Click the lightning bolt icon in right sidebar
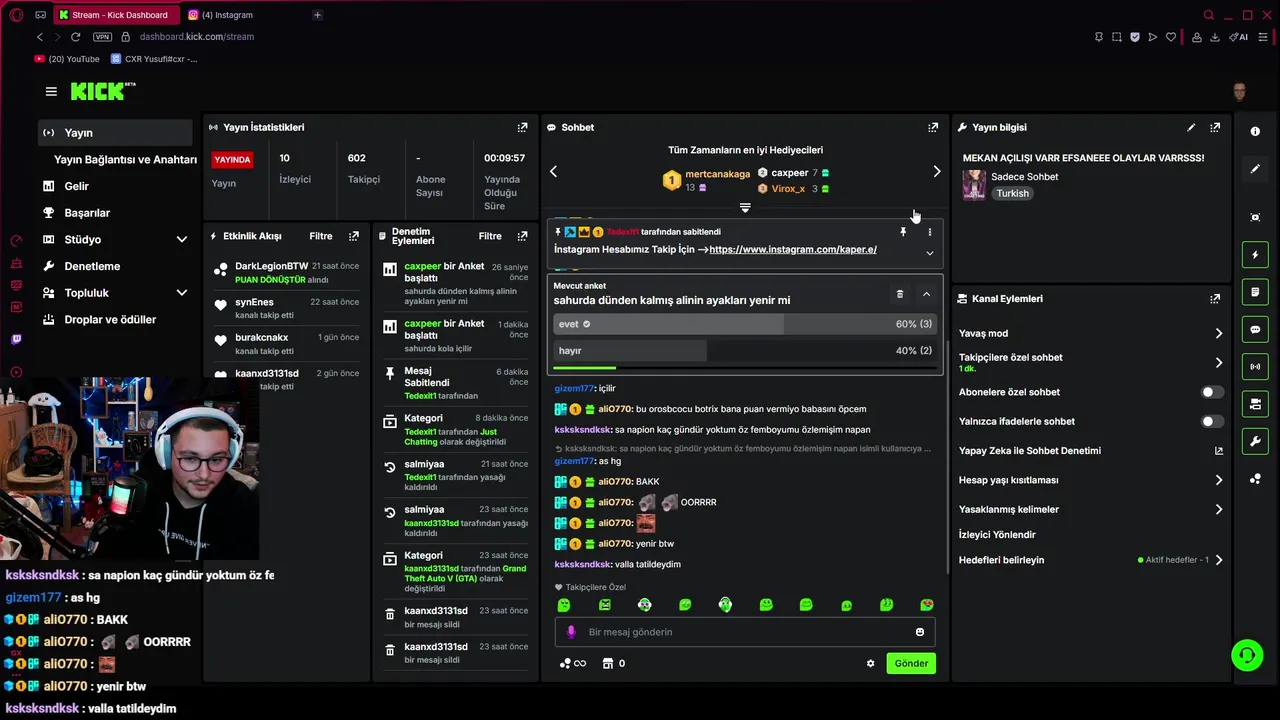The width and height of the screenshot is (1280, 720). [1255, 255]
